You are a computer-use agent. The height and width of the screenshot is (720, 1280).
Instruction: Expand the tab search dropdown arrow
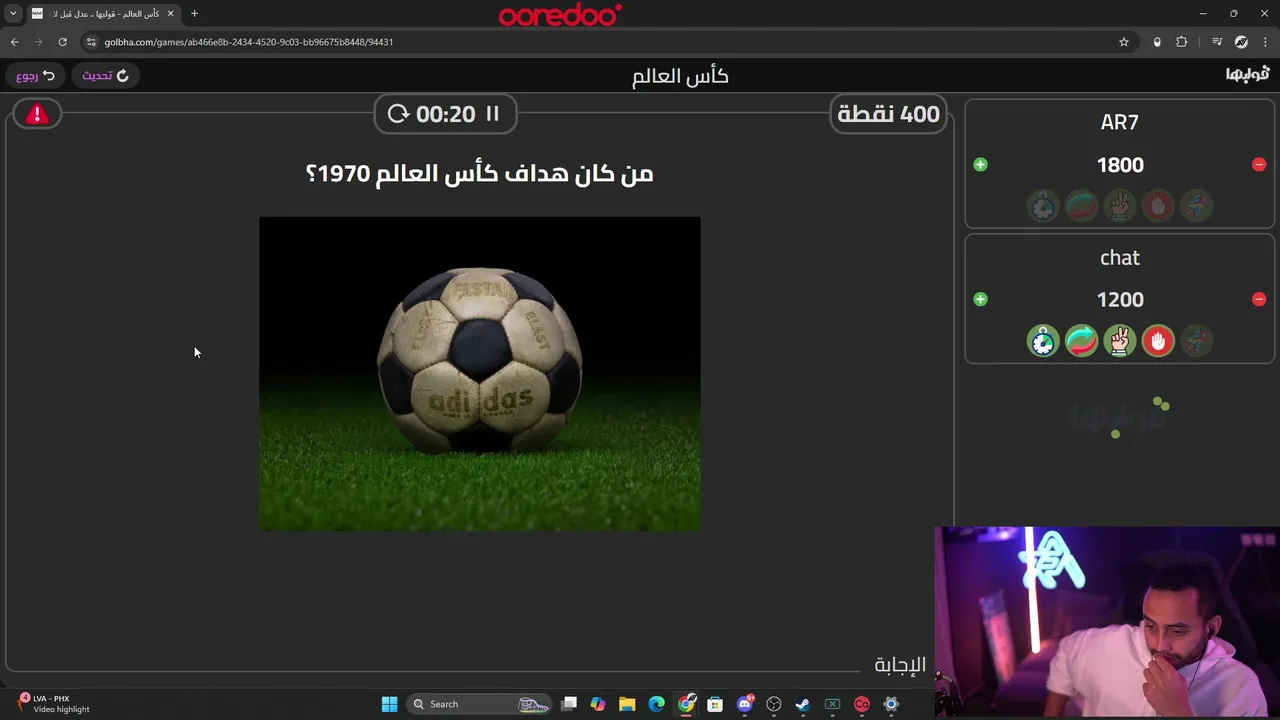pos(13,14)
